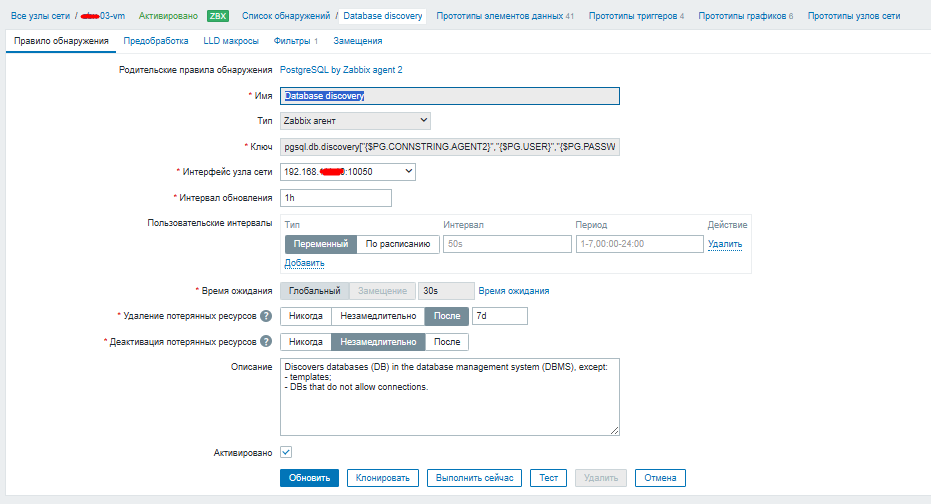The width and height of the screenshot is (931, 504).
Task: Switch to LLD макросы tab
Action: [x=231, y=41]
